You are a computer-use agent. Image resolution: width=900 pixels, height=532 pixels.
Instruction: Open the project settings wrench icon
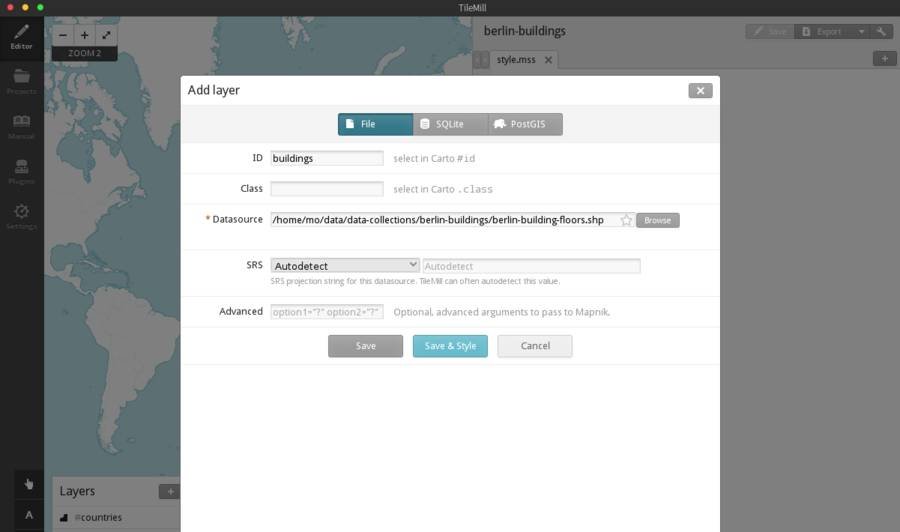(x=881, y=31)
